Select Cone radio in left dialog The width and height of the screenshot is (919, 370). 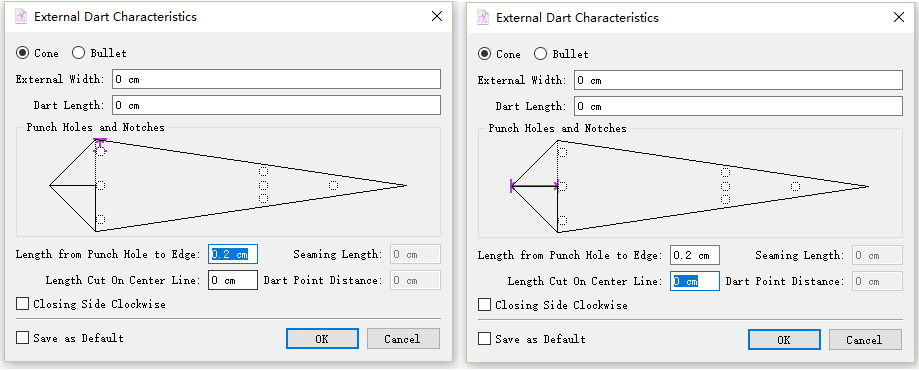(23, 53)
